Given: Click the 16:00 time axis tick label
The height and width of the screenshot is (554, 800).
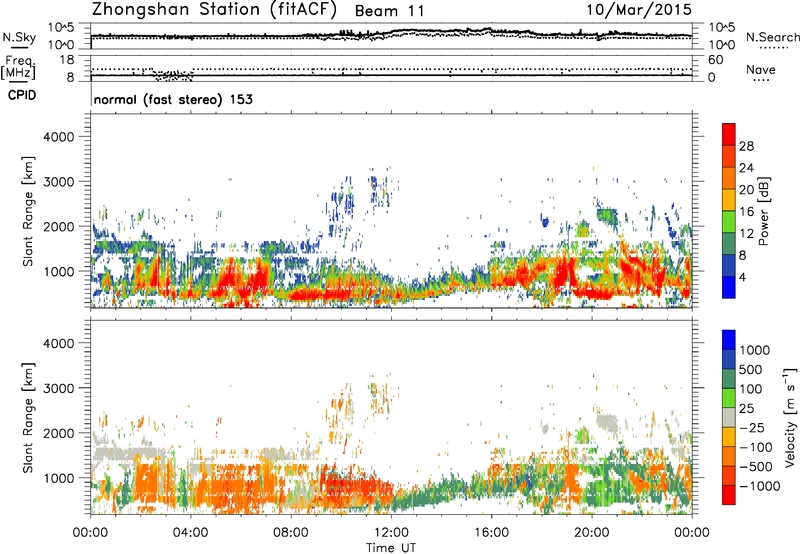Looking at the screenshot, I should click(x=491, y=533).
